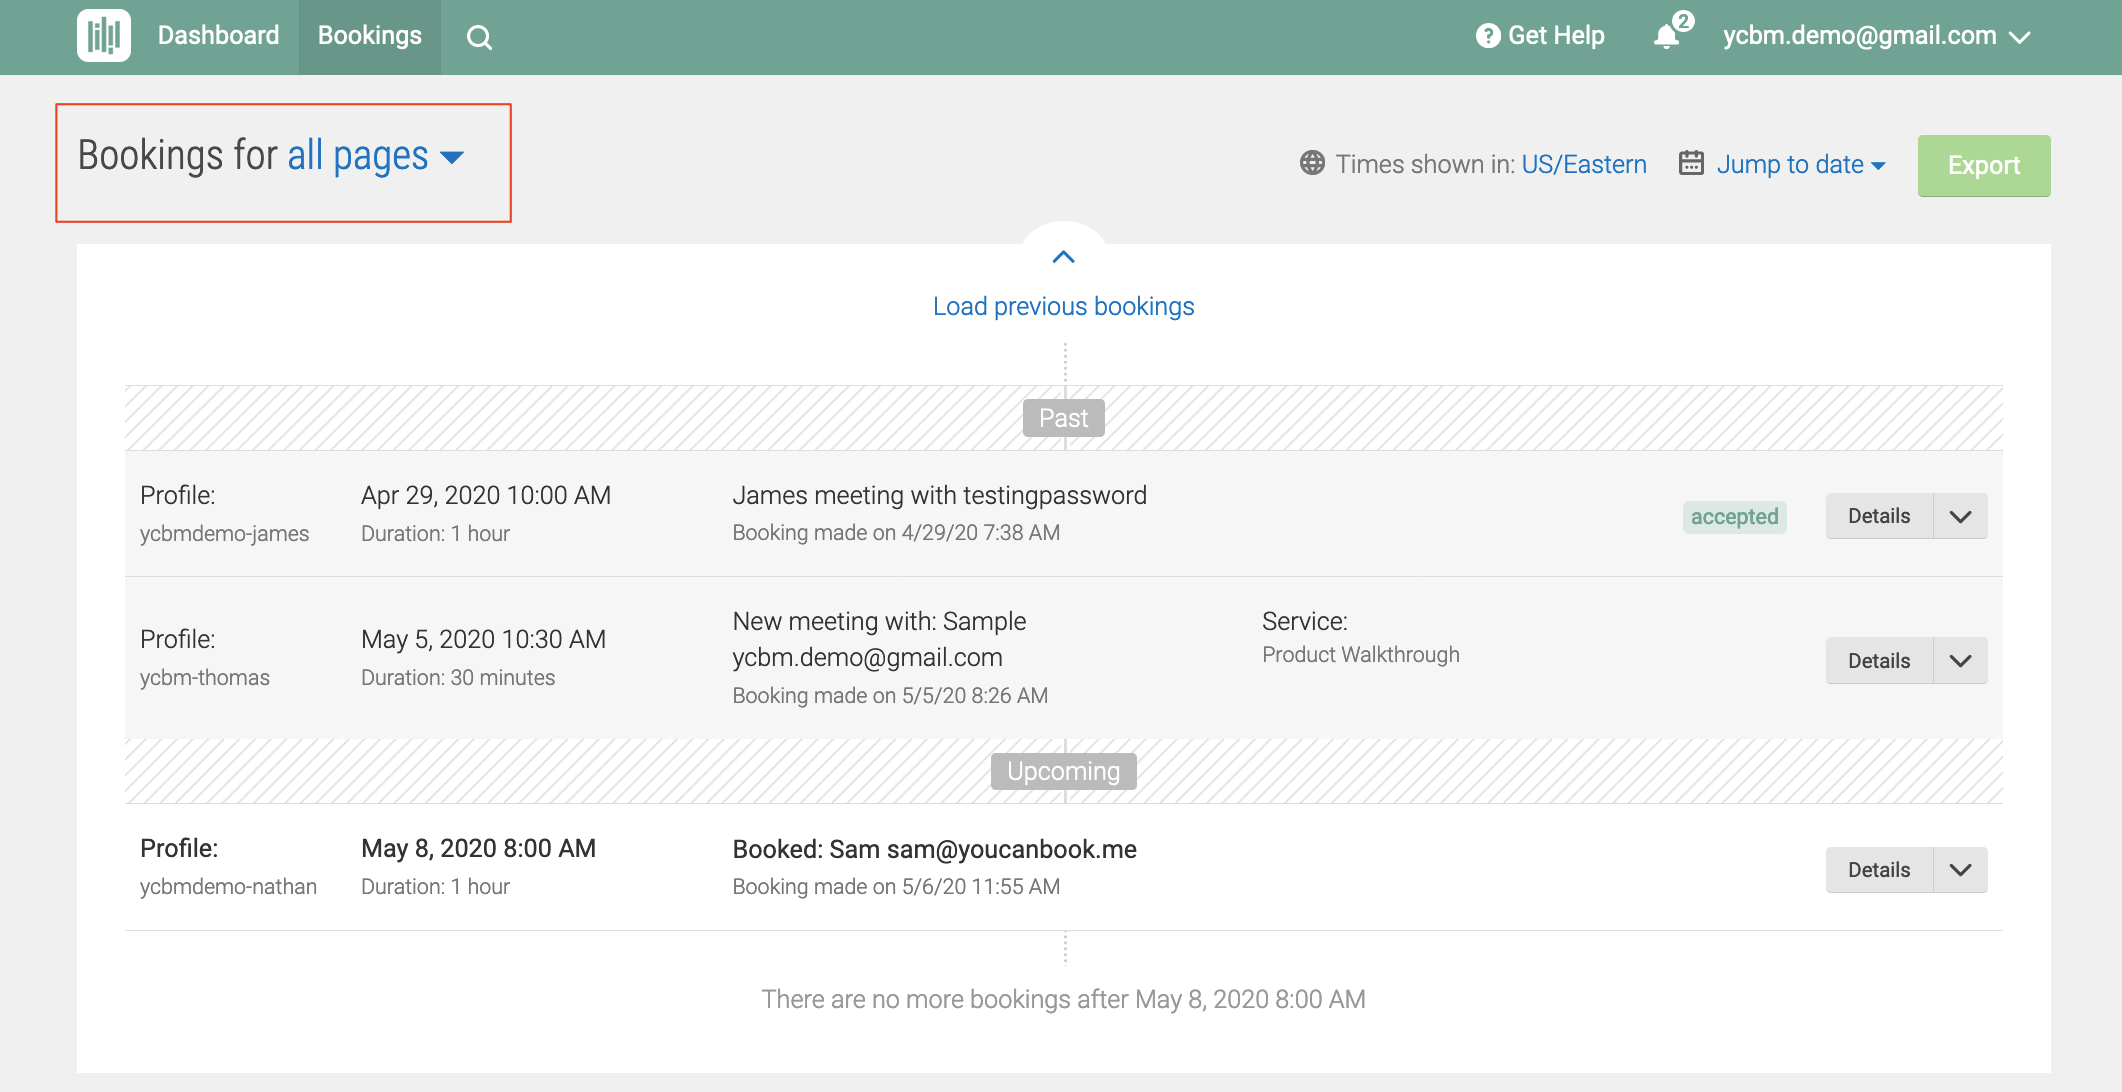Go to the Dashboard tab

click(x=218, y=36)
